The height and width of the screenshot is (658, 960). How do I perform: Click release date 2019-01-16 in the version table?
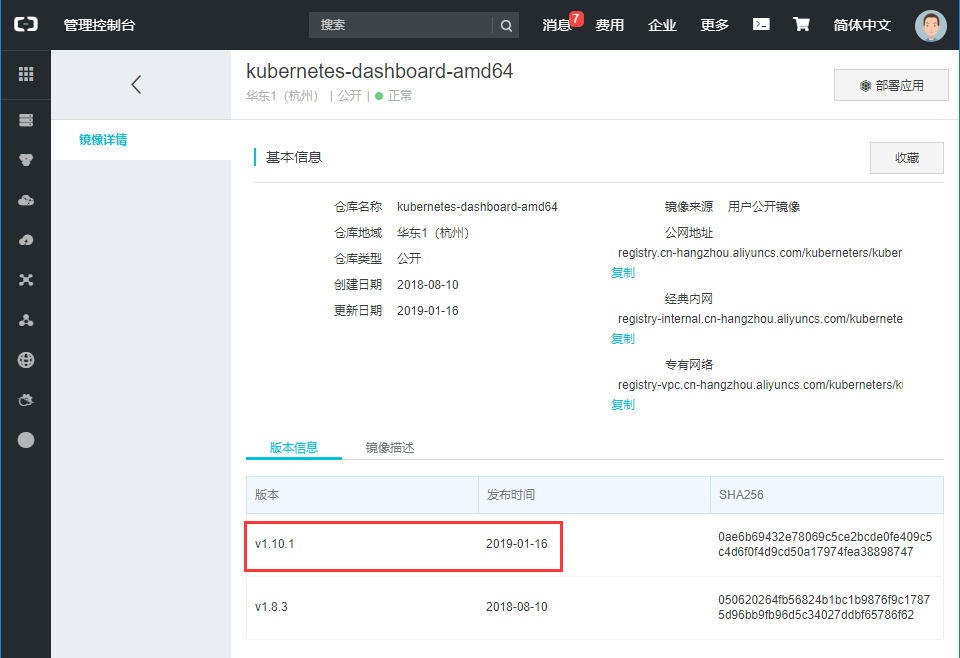(x=517, y=544)
